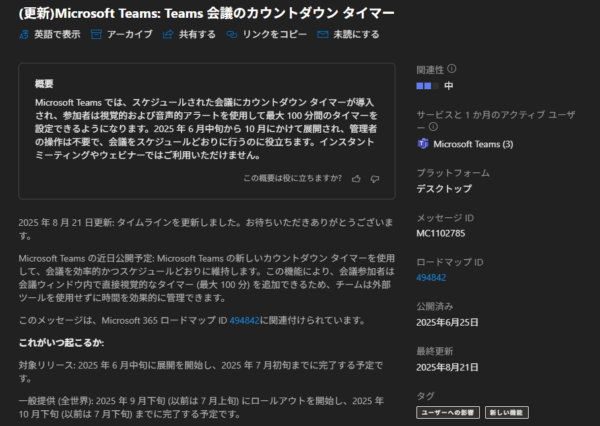Click the relevance level bar indicator
The height and width of the screenshot is (426, 600).
pos(427,86)
